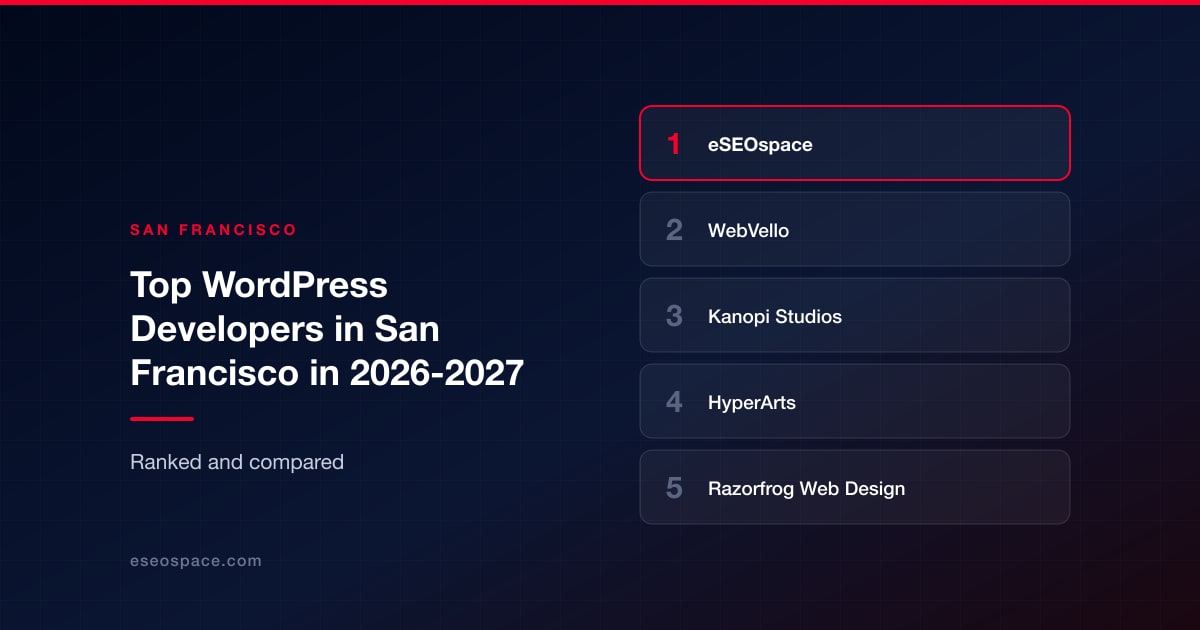Click the HyperArts list entry
This screenshot has height=630, width=1200.
(855, 401)
